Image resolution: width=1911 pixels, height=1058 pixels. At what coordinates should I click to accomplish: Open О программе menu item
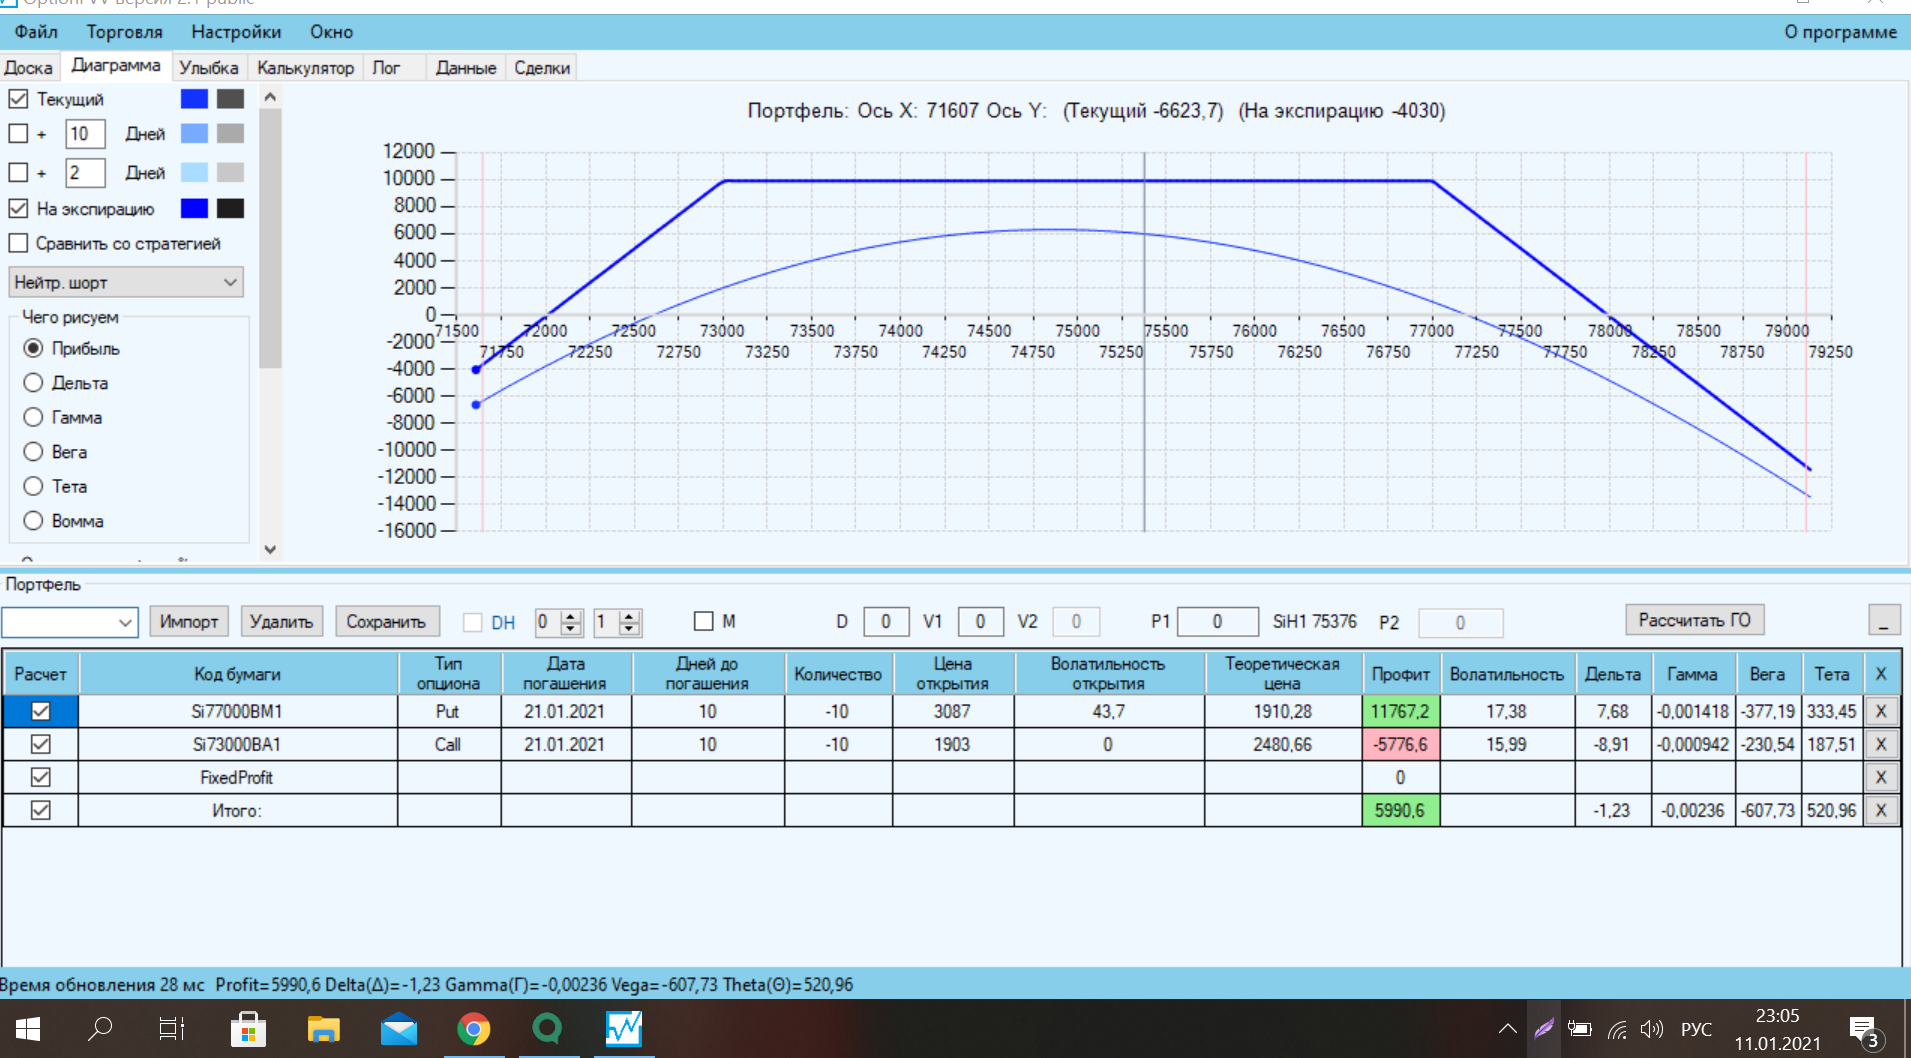pyautogui.click(x=1840, y=32)
